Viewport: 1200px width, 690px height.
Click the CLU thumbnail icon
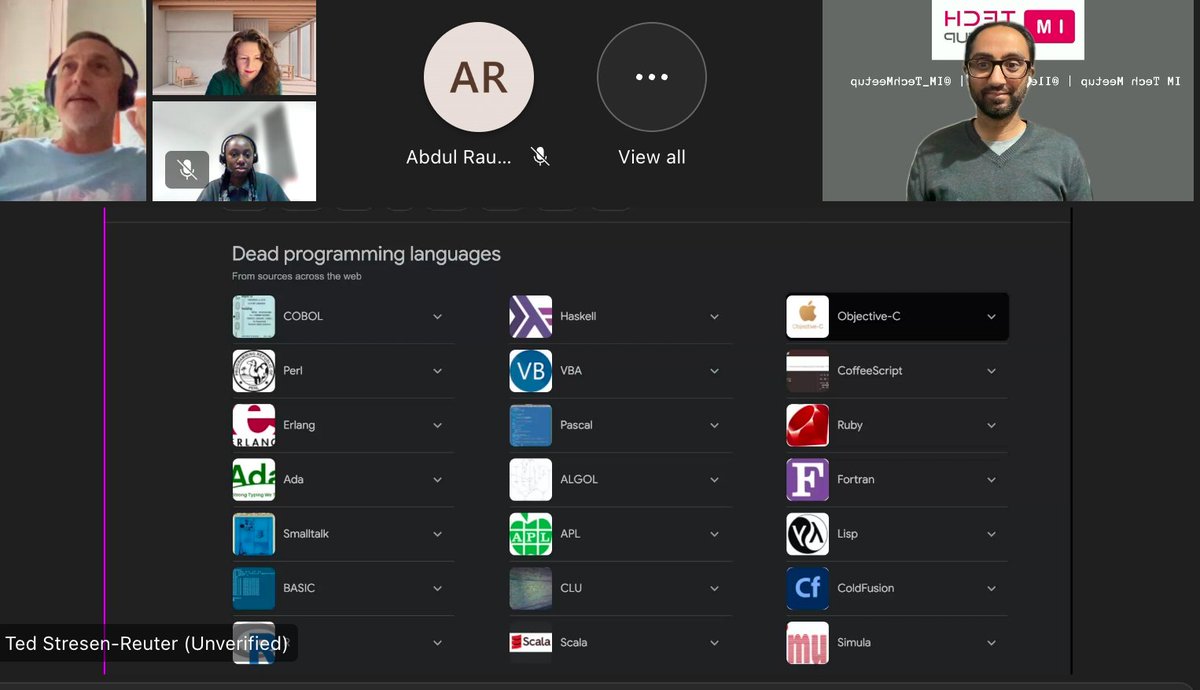click(531, 588)
